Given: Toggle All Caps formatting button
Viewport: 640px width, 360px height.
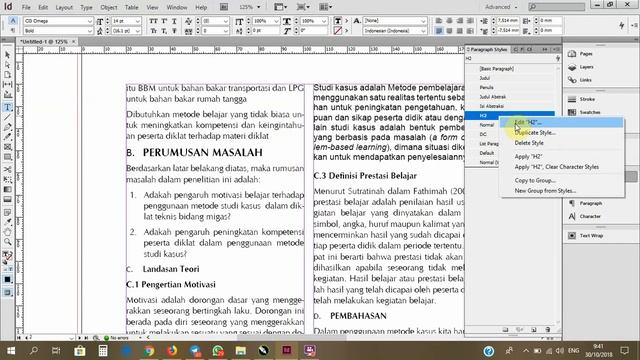Looking at the screenshot, I should (x=153, y=21).
